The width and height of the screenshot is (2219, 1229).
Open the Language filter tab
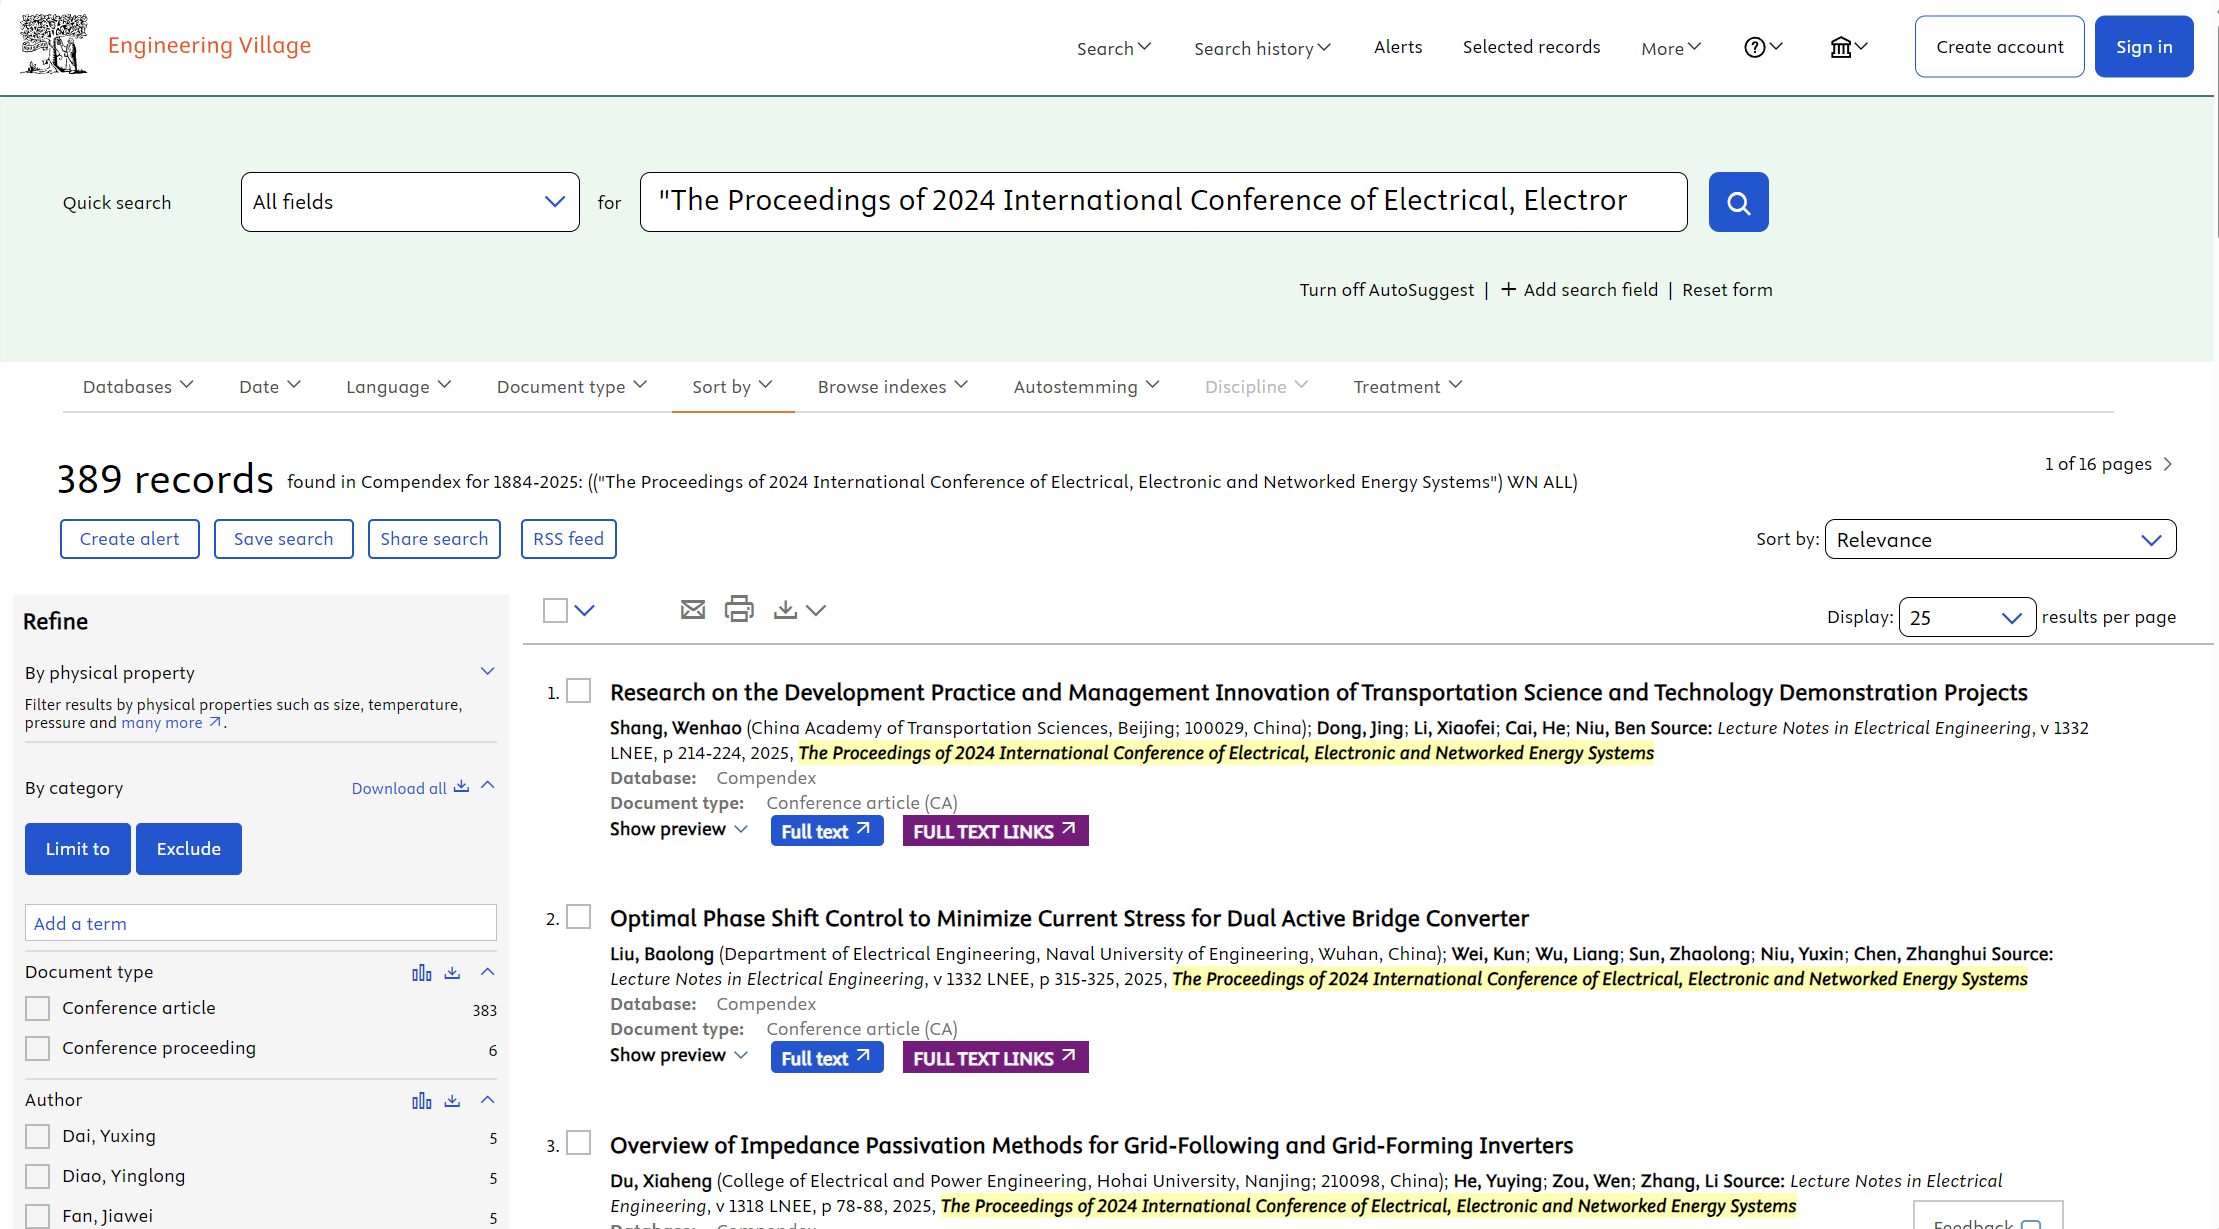point(399,386)
